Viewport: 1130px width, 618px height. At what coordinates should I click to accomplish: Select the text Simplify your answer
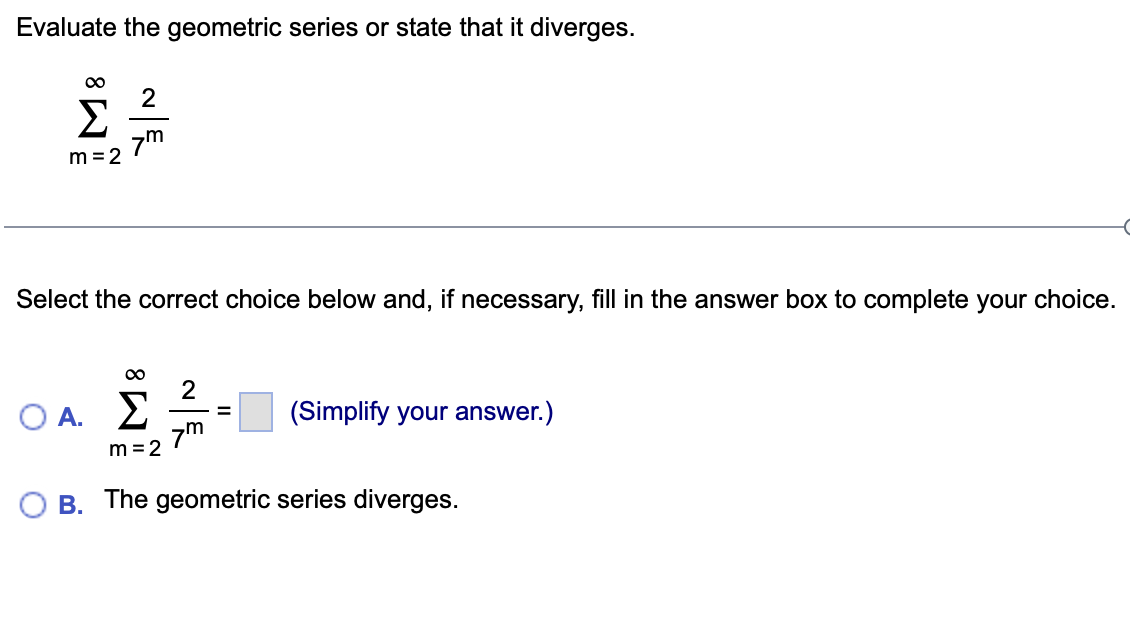pos(419,411)
